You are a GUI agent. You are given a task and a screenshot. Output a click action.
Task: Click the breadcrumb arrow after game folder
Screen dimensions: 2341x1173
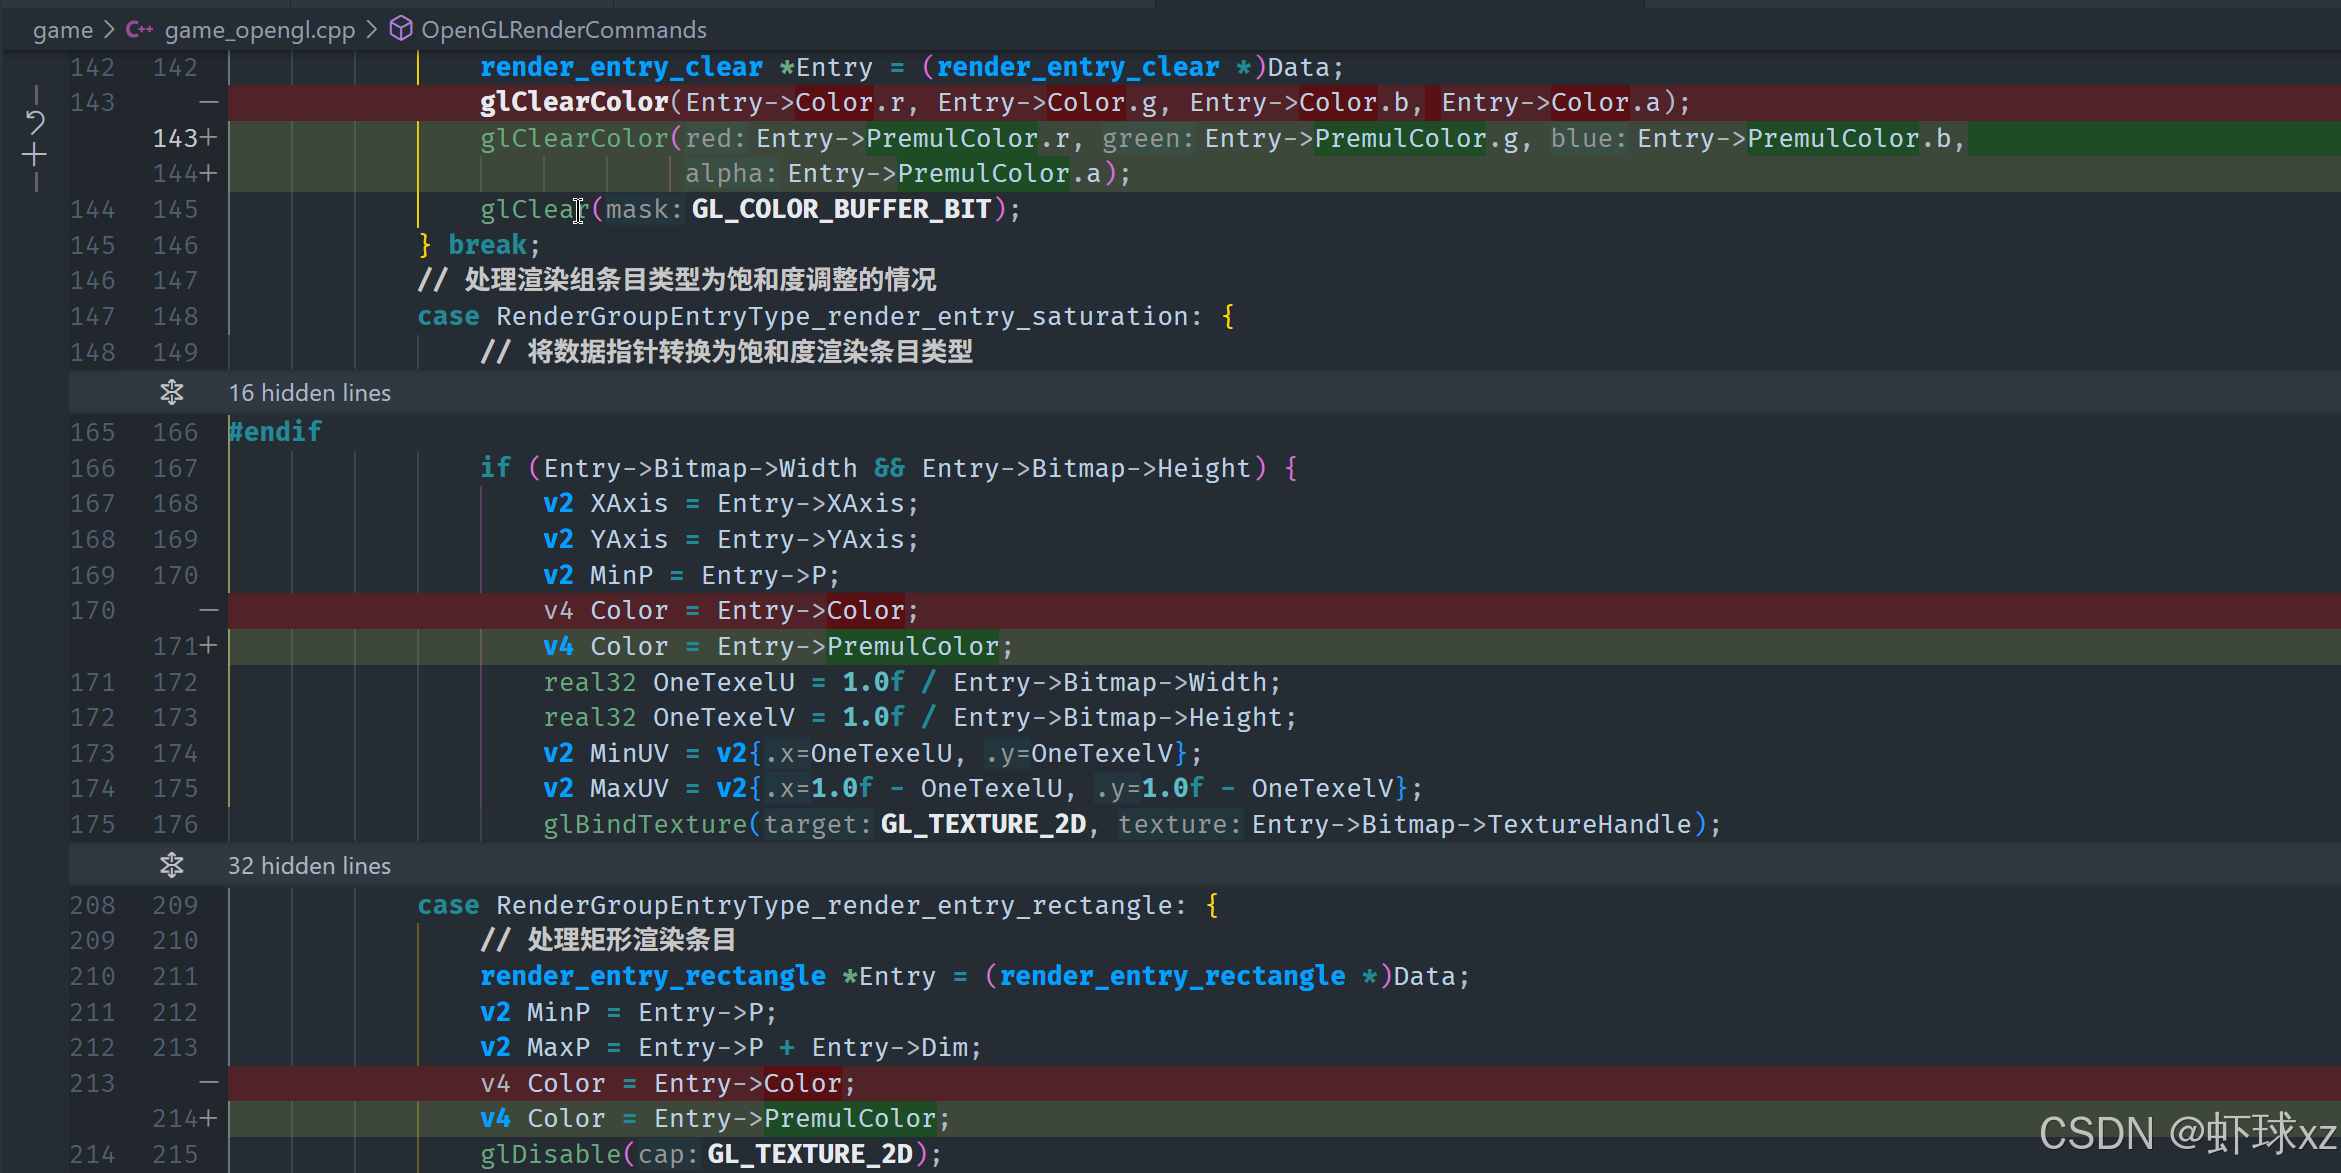[109, 30]
